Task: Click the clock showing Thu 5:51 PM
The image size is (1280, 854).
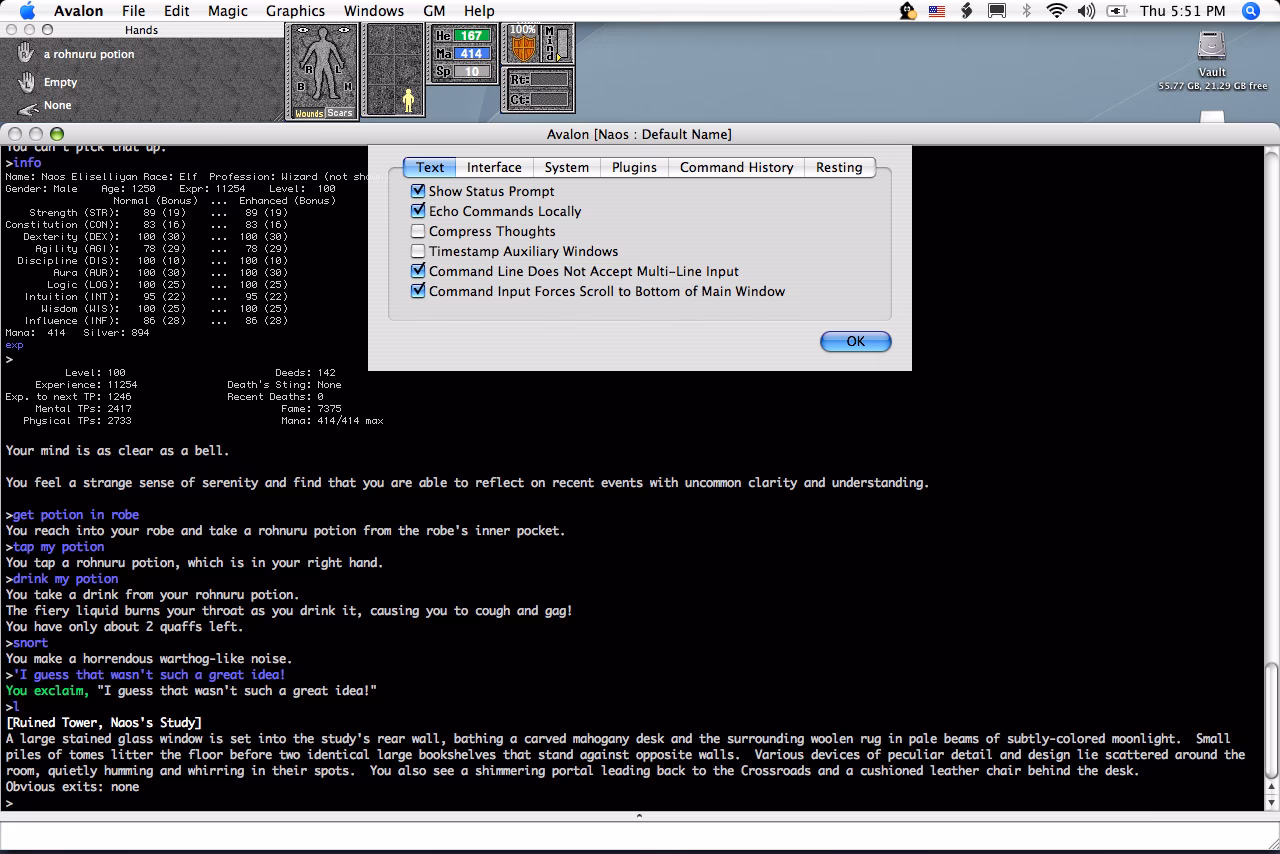Action: (x=1182, y=11)
